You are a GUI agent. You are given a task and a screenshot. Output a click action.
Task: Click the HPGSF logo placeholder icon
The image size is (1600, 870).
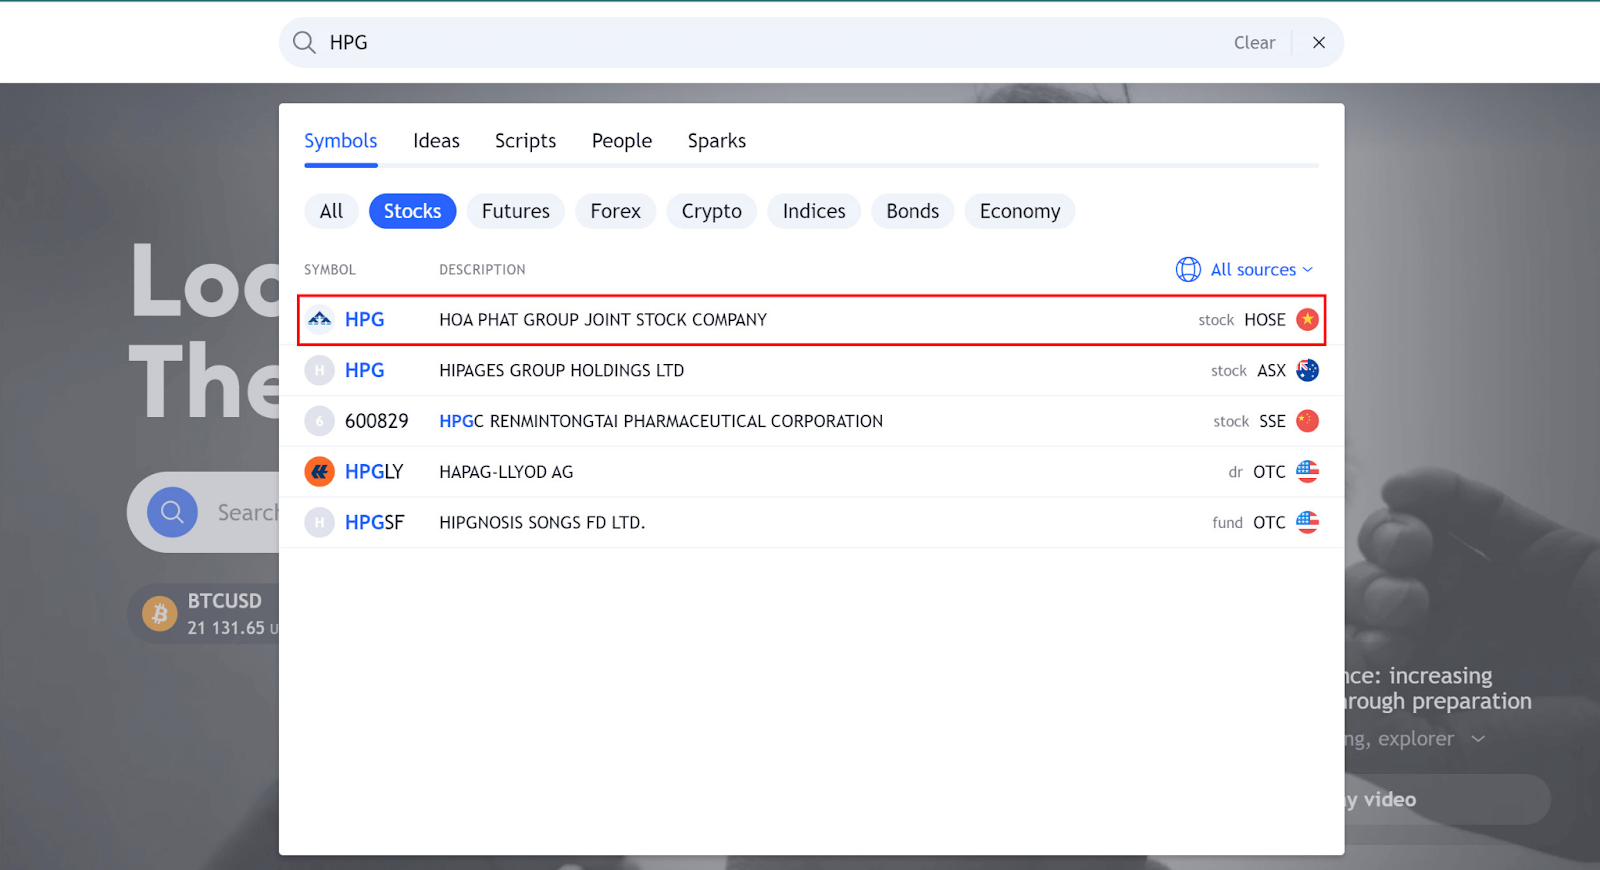319,522
